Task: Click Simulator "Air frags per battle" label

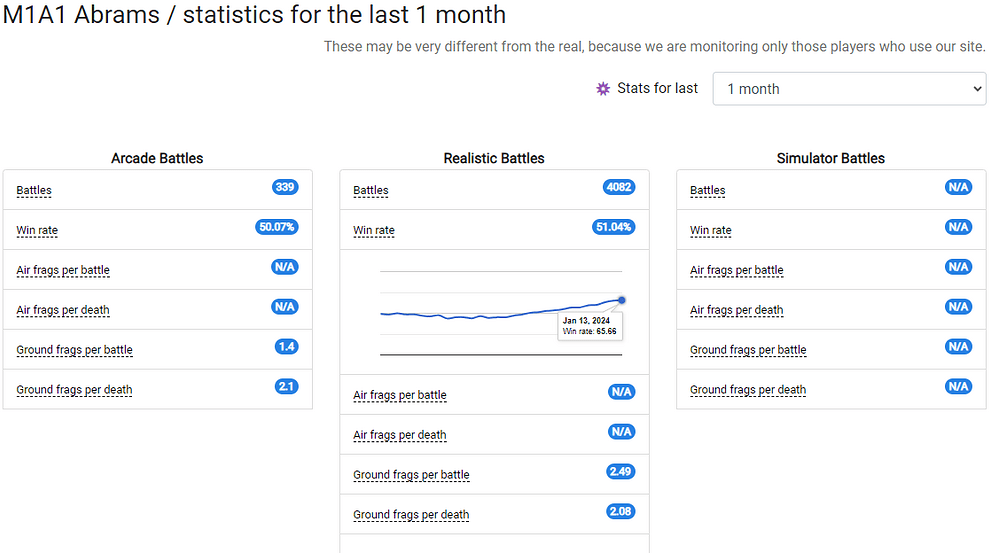Action: click(737, 270)
